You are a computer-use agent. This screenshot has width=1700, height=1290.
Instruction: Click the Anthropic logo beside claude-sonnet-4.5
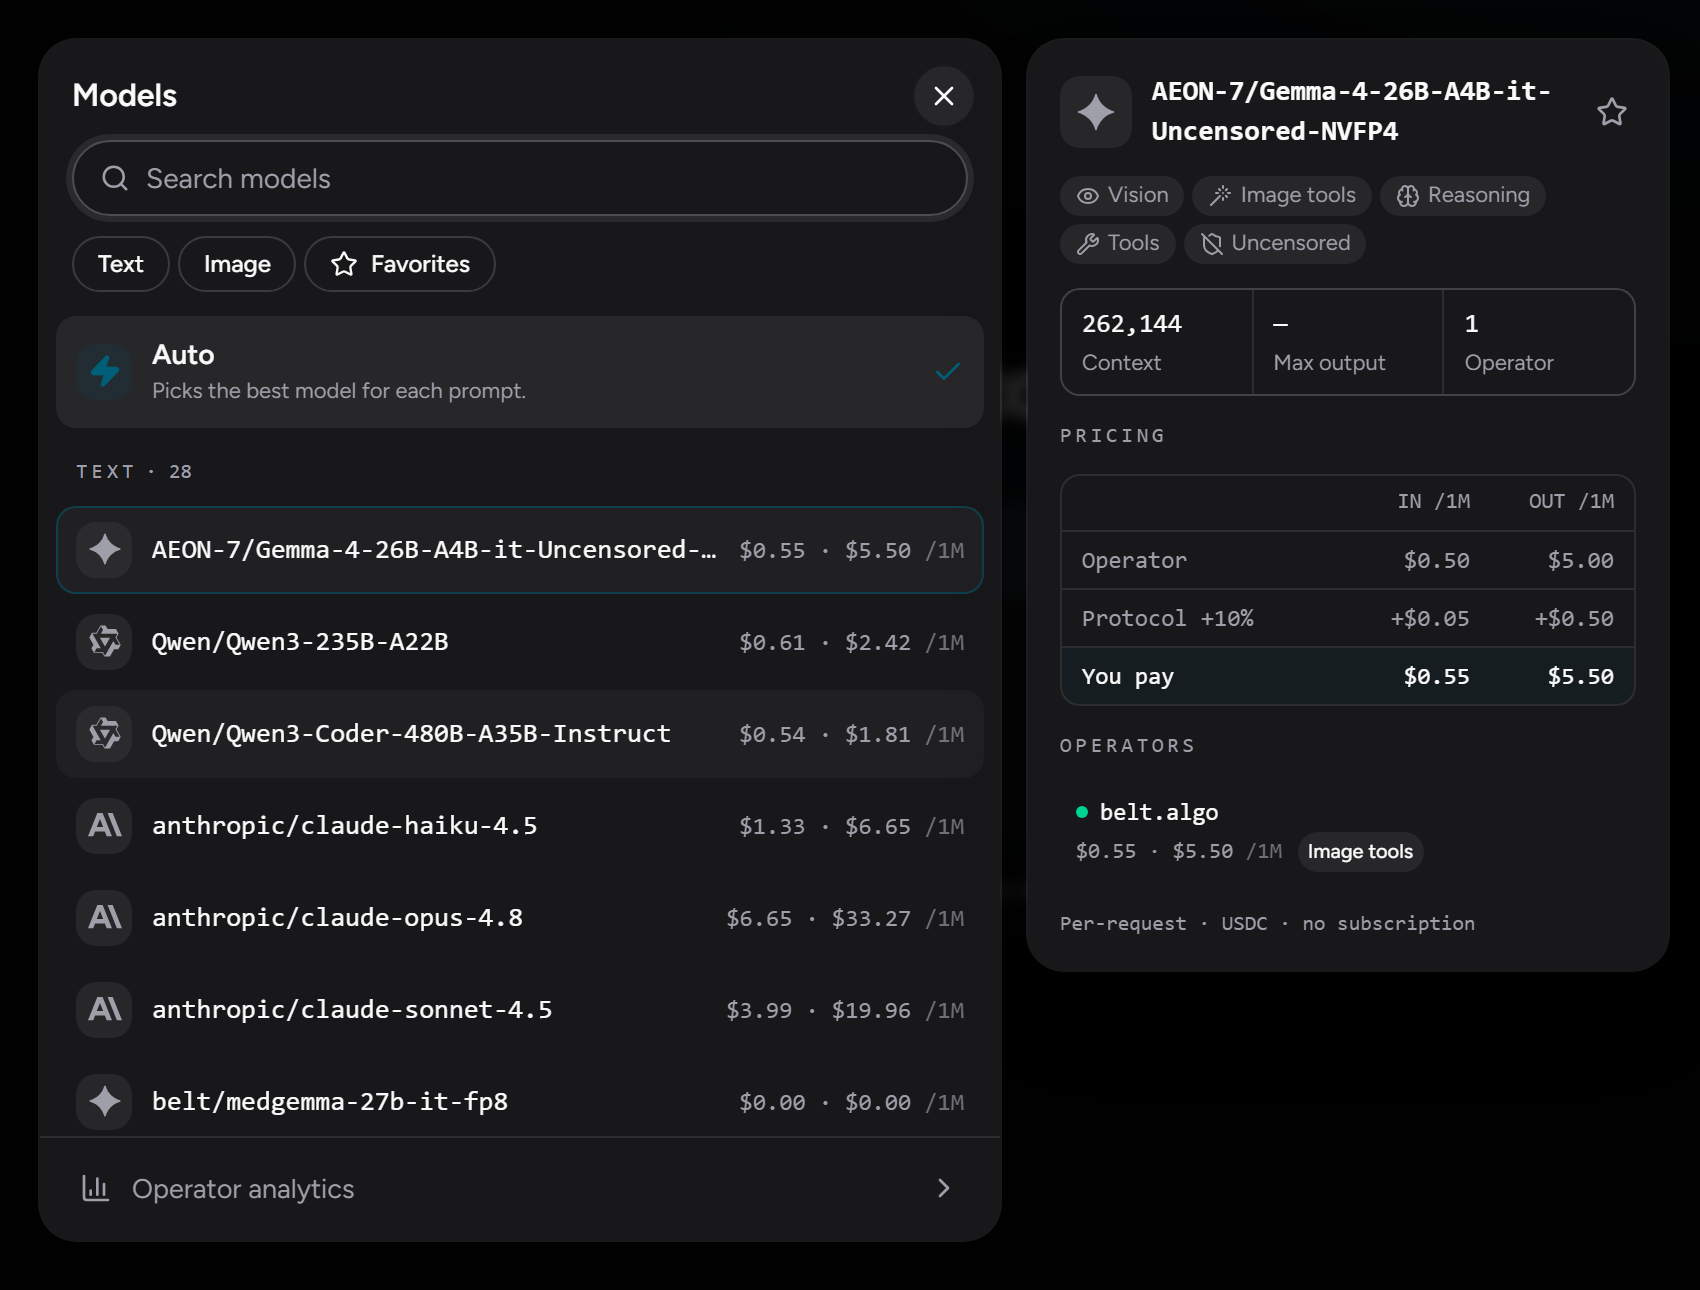[x=105, y=1010]
